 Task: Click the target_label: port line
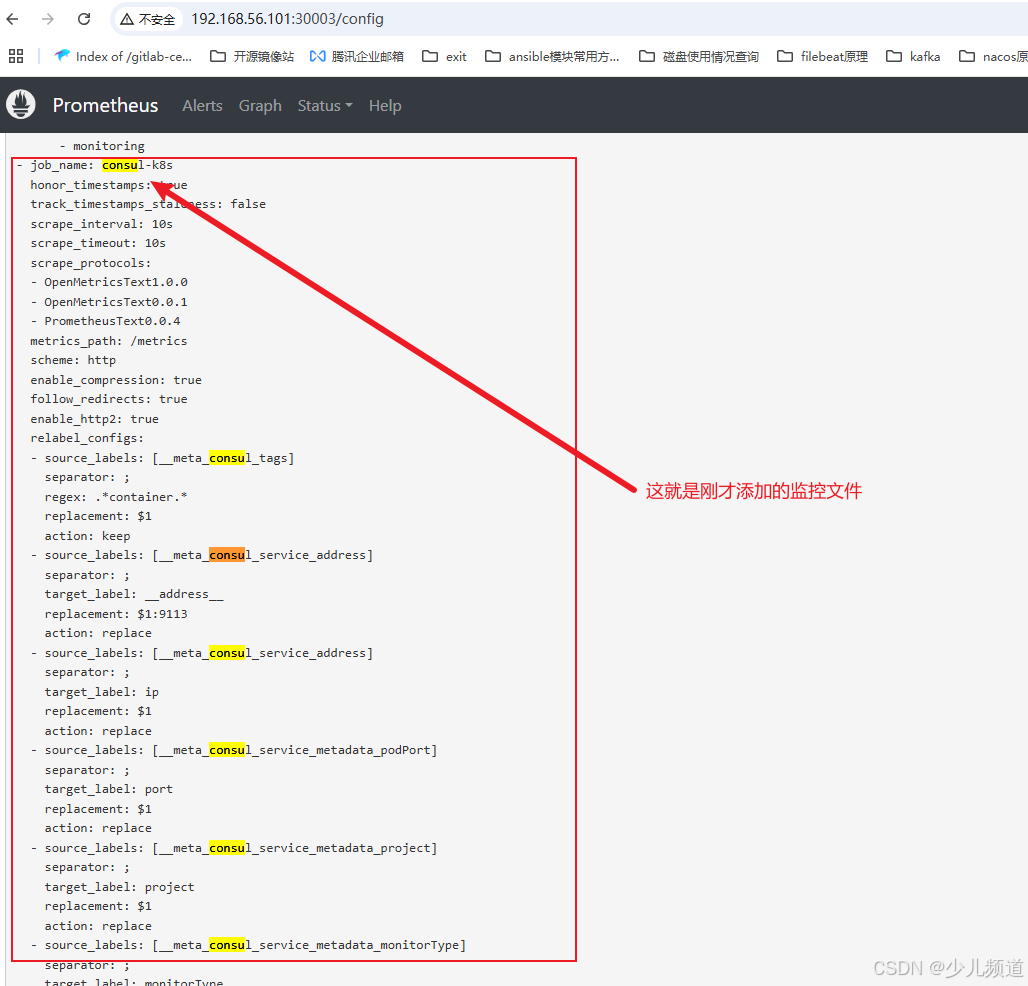coord(109,789)
